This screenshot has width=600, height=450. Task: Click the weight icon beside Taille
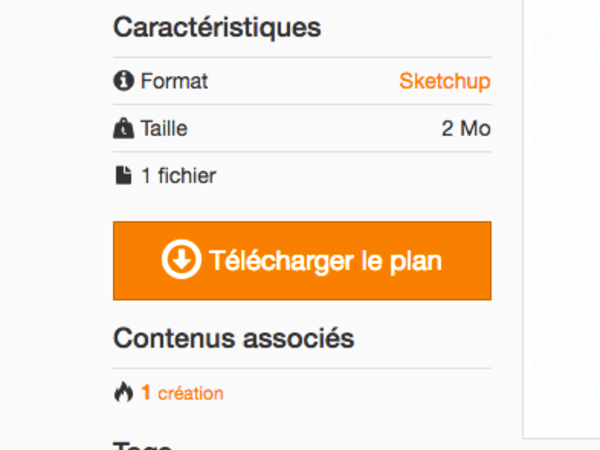123,129
